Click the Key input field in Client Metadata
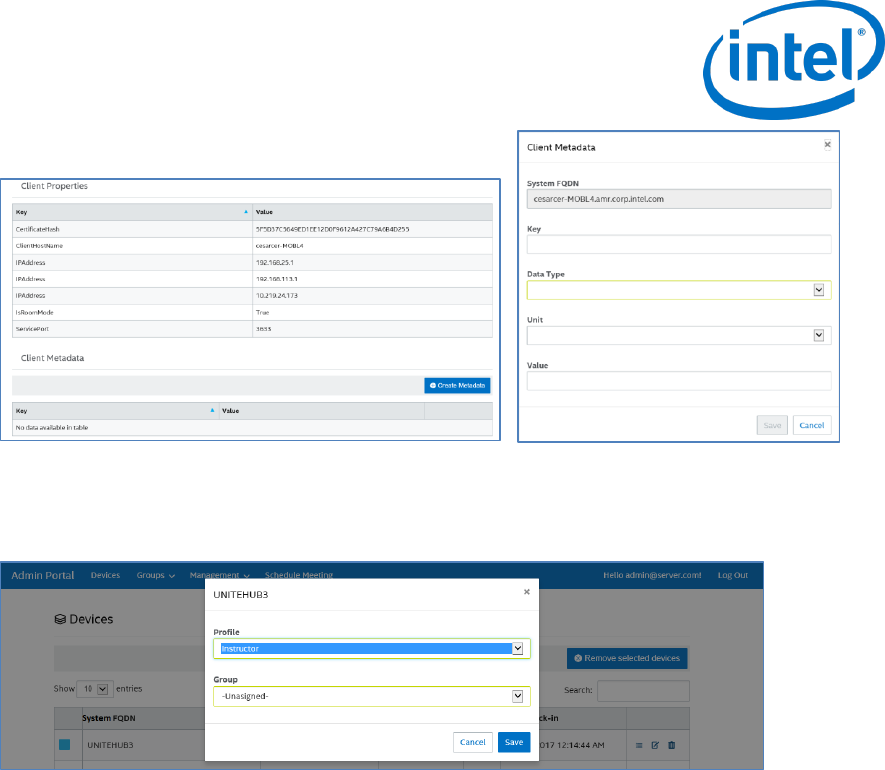Image resolution: width=885 pixels, height=770 pixels. tap(679, 245)
